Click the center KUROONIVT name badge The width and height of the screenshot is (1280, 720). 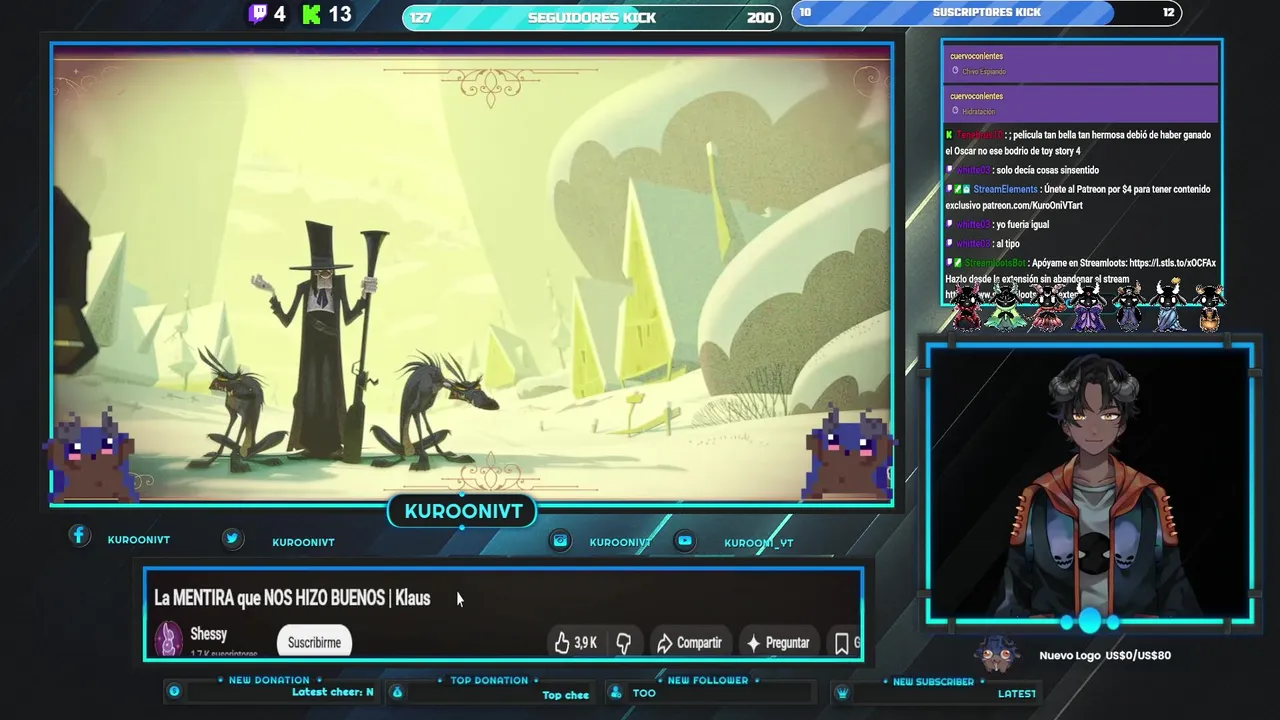pos(463,511)
